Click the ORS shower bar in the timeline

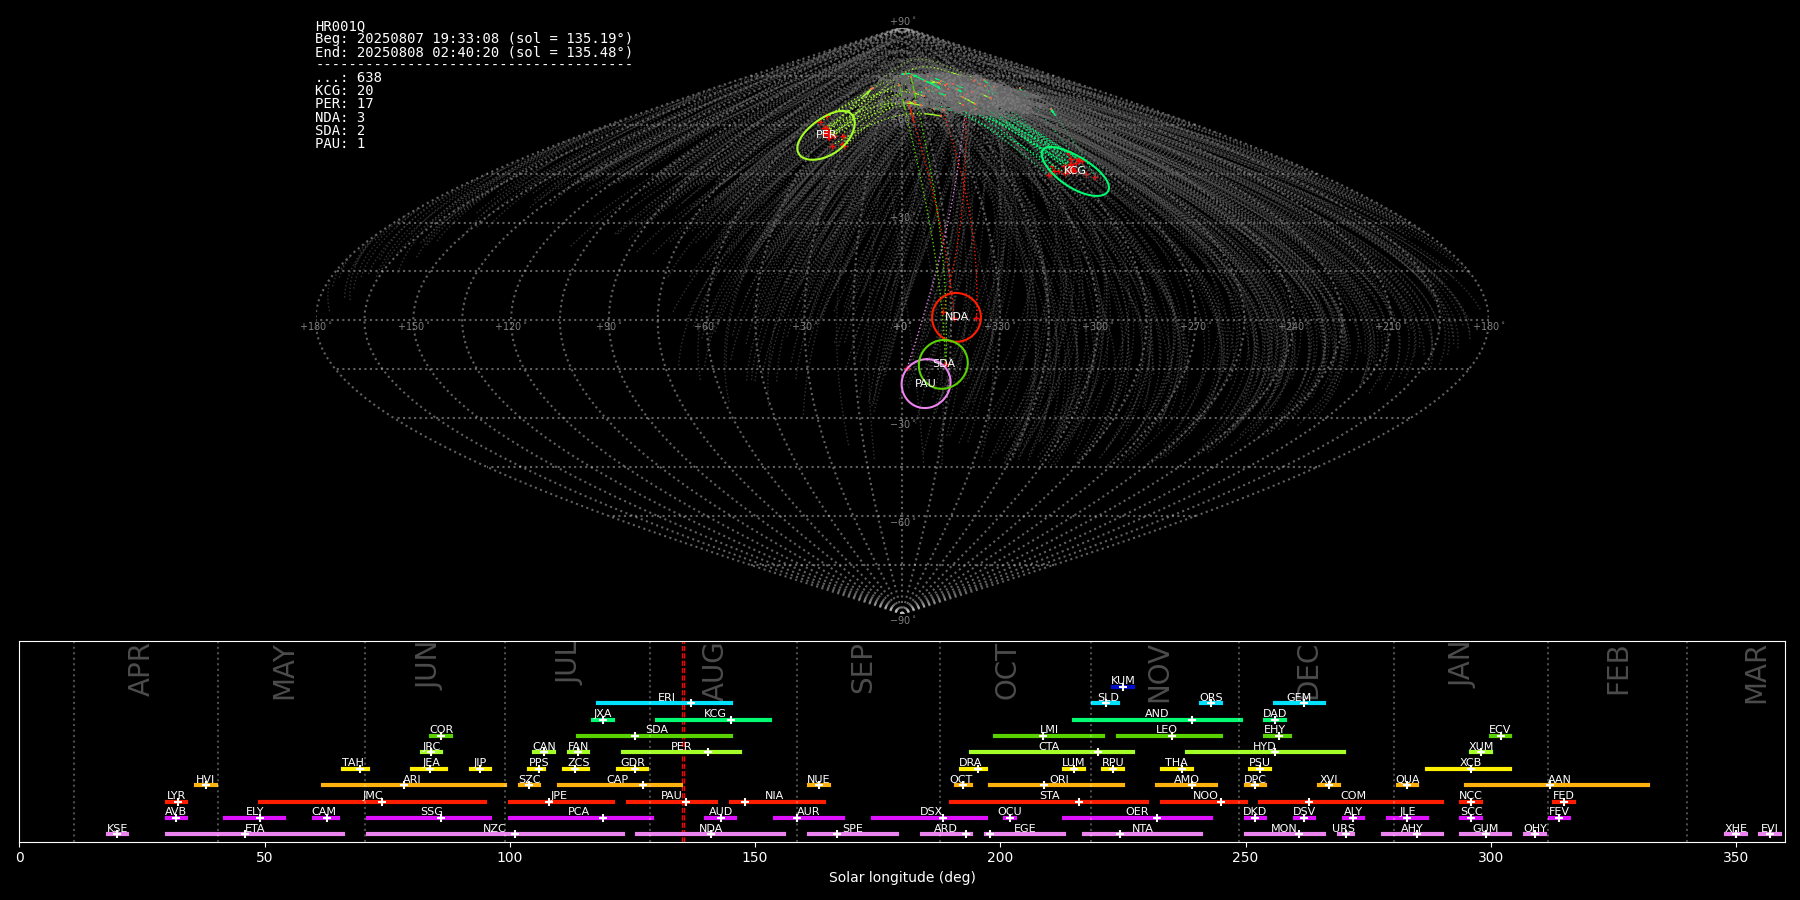click(1211, 703)
